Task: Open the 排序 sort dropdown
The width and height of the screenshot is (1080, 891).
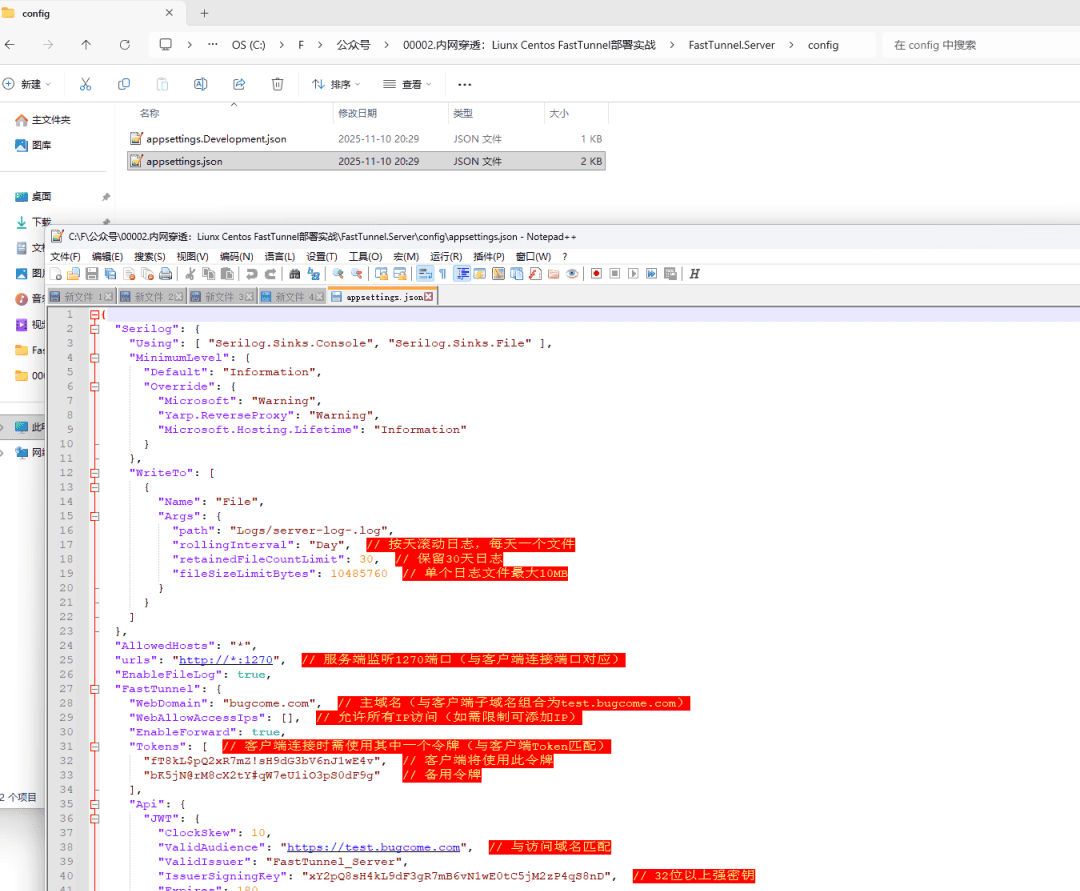Action: (x=336, y=84)
